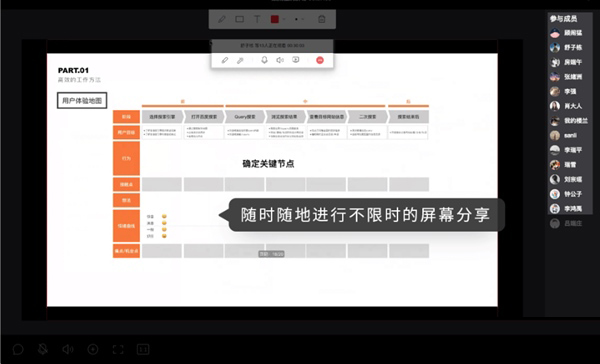Click the 打开百度搜索 stage chevron
This screenshot has width=600, height=364.
(204, 117)
